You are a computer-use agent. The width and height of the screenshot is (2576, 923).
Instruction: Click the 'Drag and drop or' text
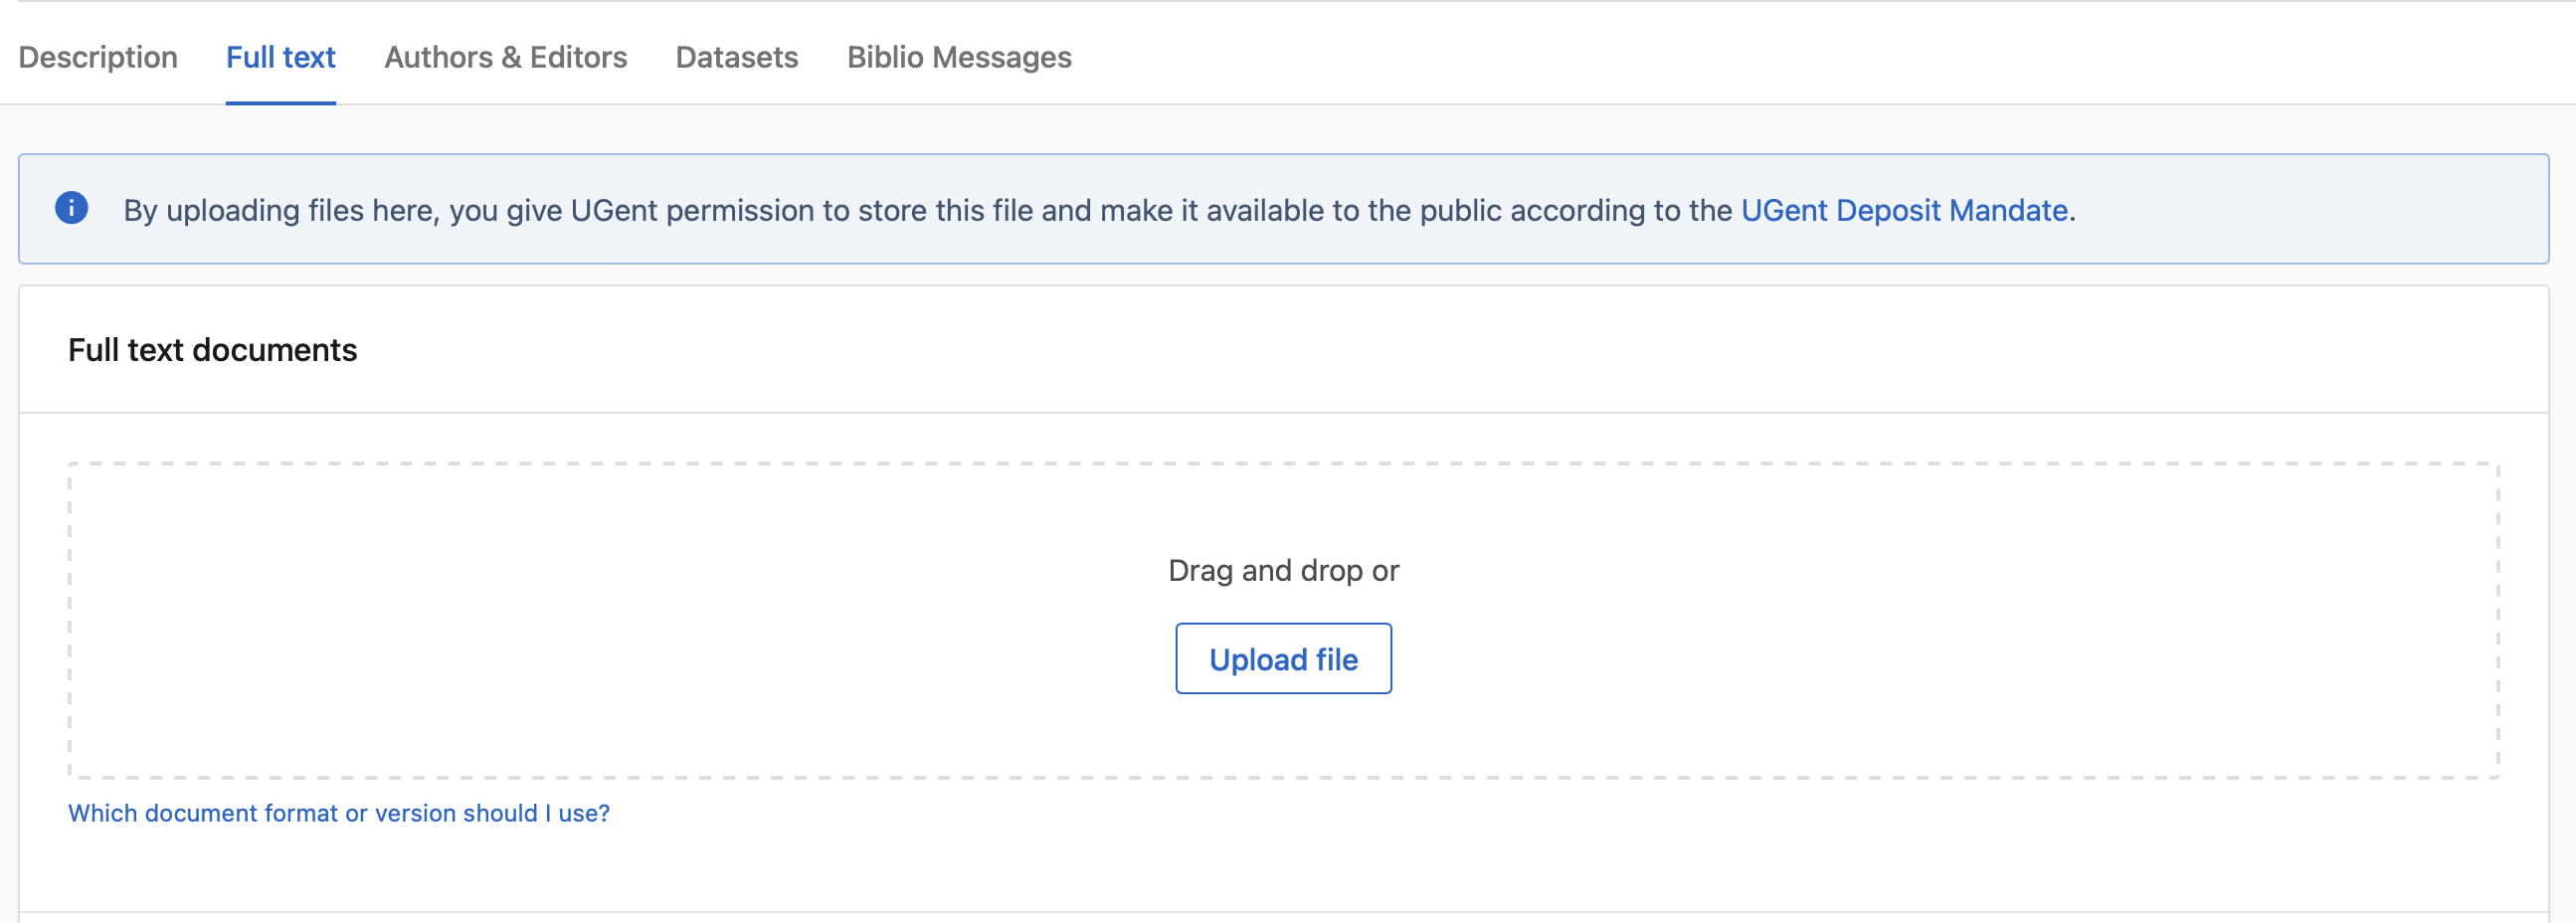1283,570
